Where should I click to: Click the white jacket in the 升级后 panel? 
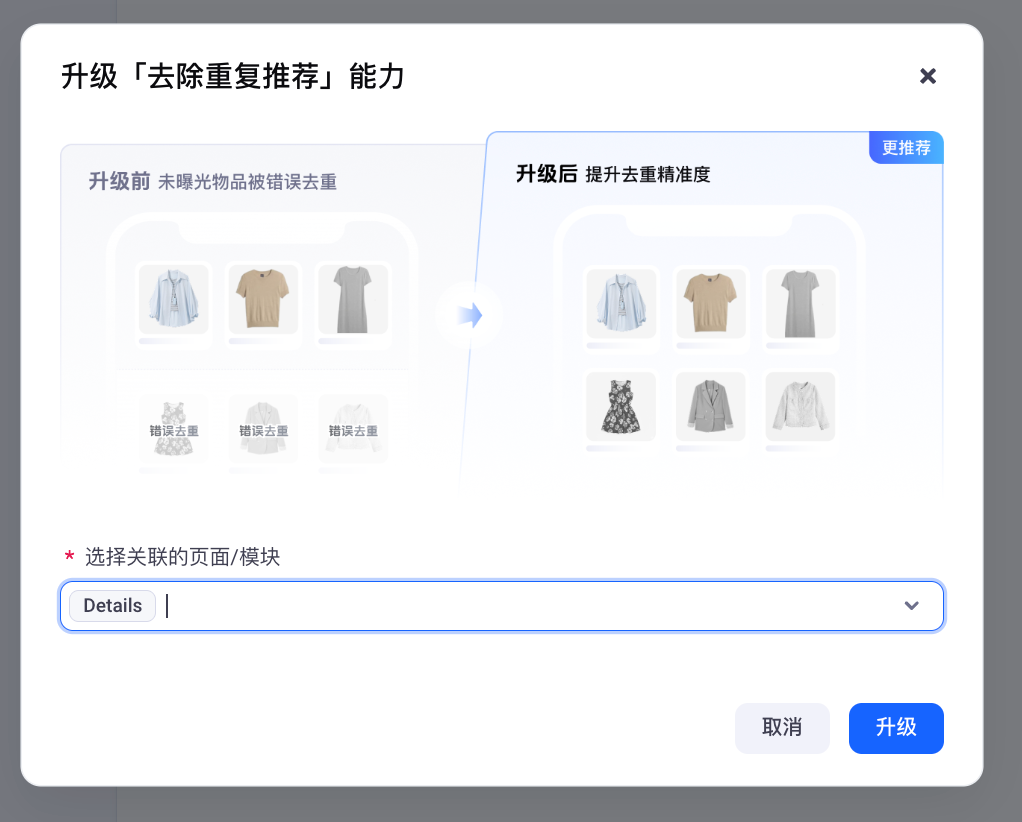point(800,406)
